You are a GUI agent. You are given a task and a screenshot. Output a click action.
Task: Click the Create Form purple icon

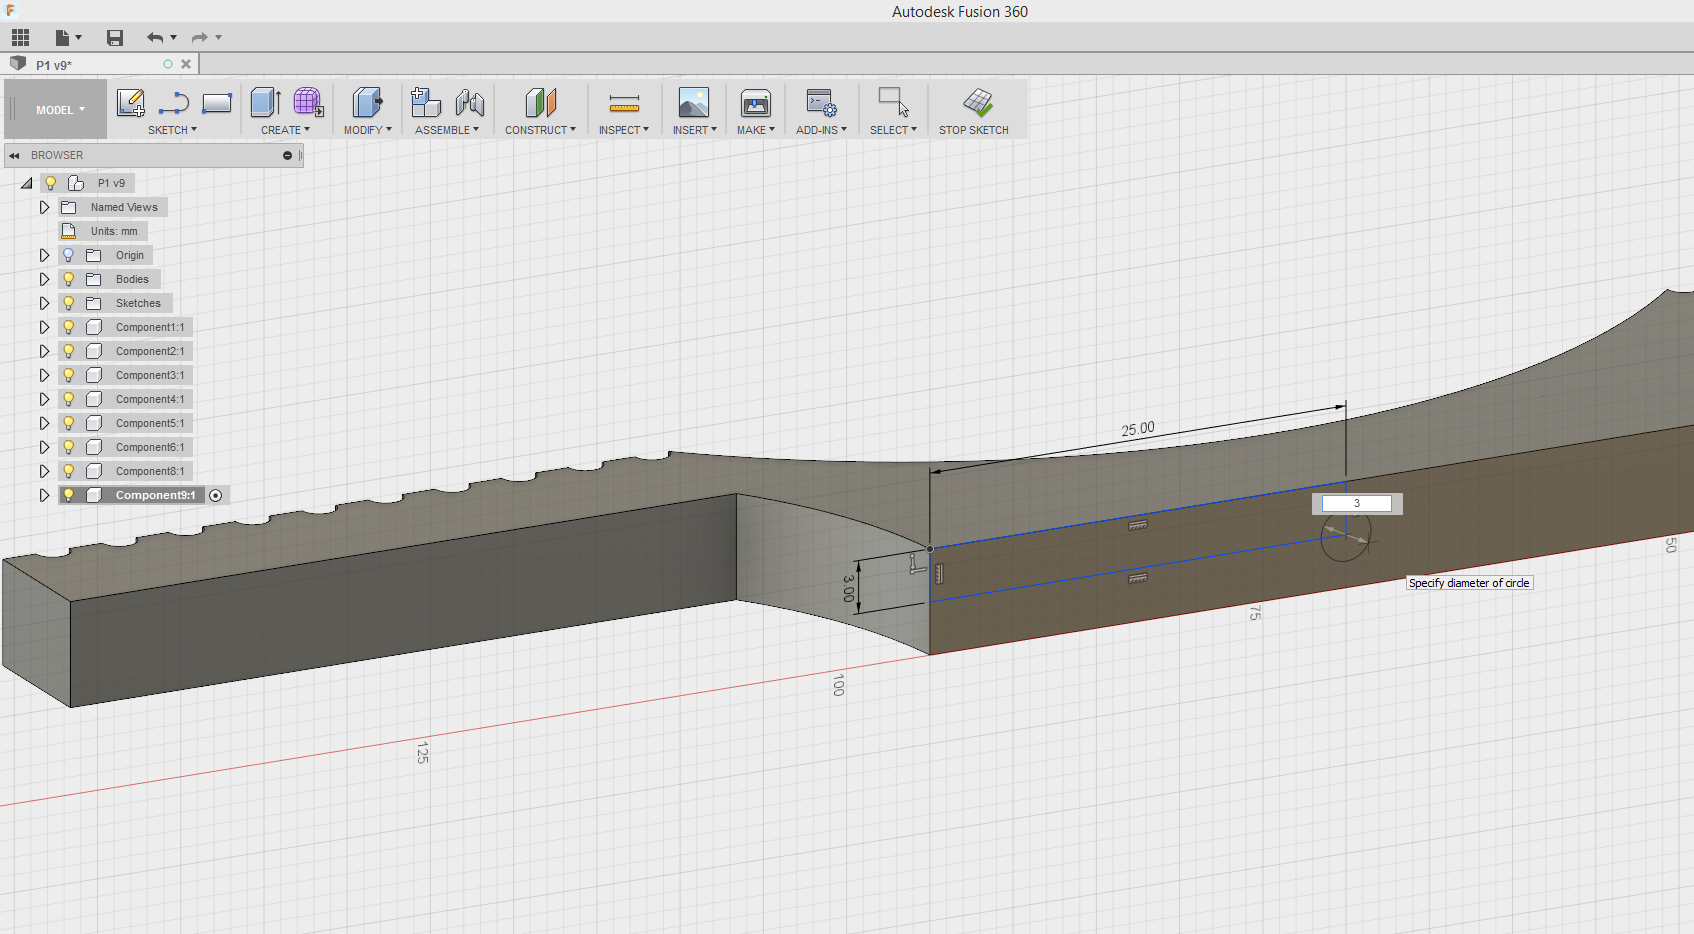click(308, 102)
